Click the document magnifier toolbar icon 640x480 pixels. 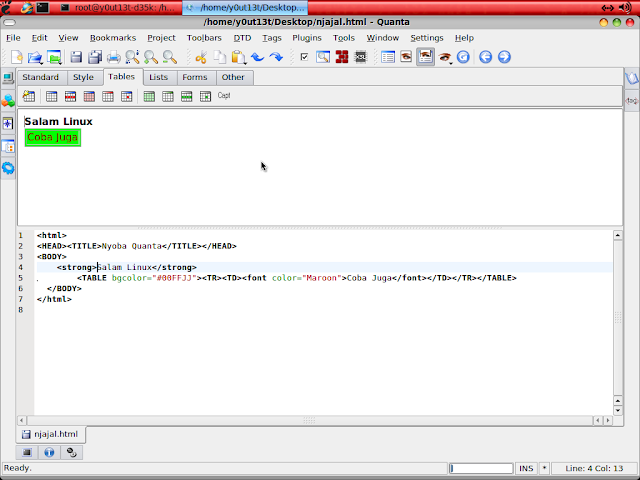[x=323, y=57]
